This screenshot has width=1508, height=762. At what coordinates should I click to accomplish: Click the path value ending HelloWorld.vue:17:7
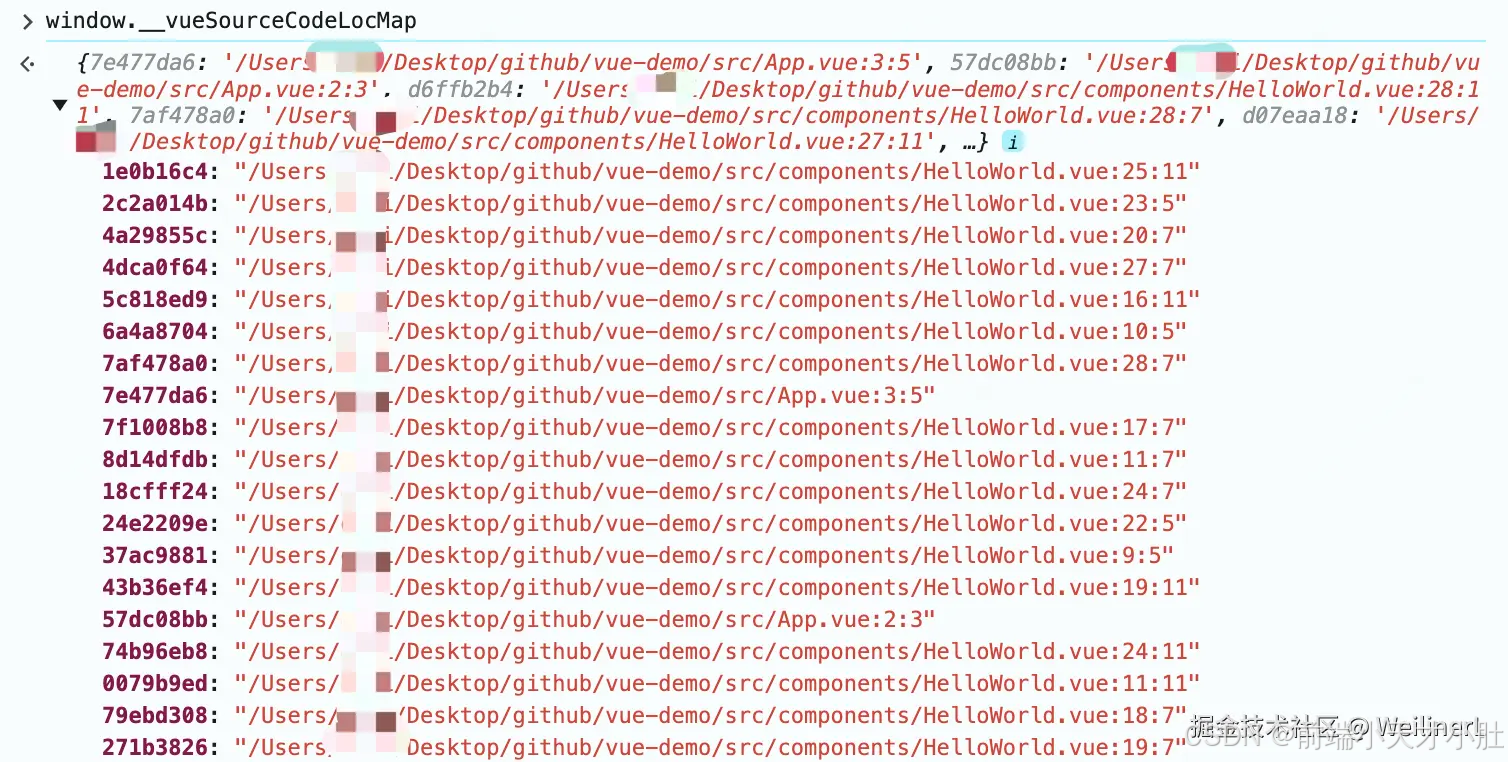pyautogui.click(x=711, y=427)
